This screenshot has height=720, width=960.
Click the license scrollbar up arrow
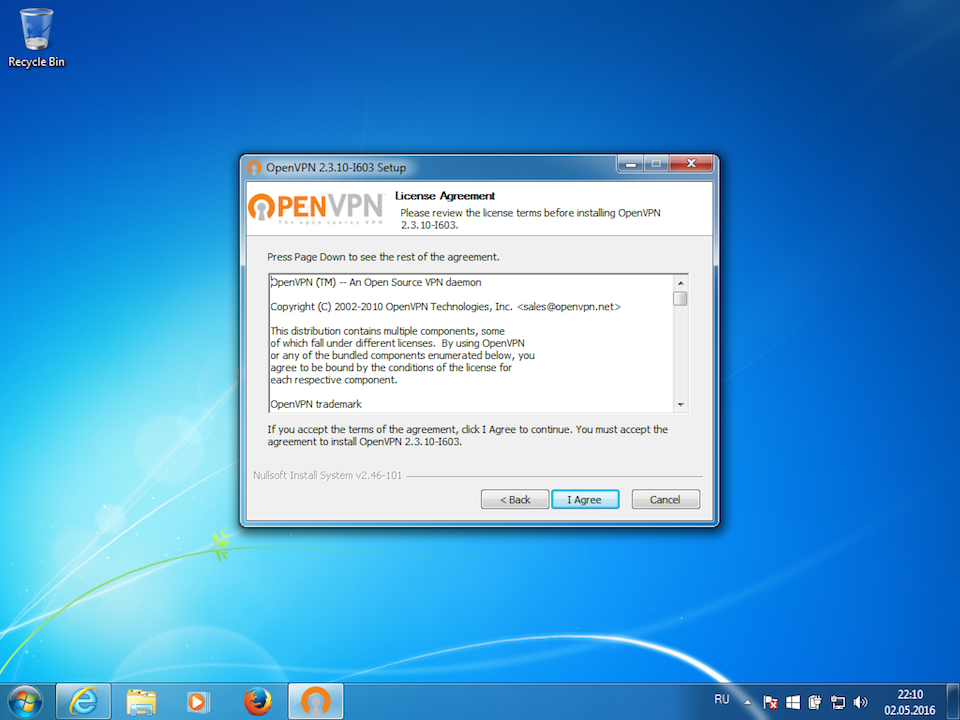(680, 282)
